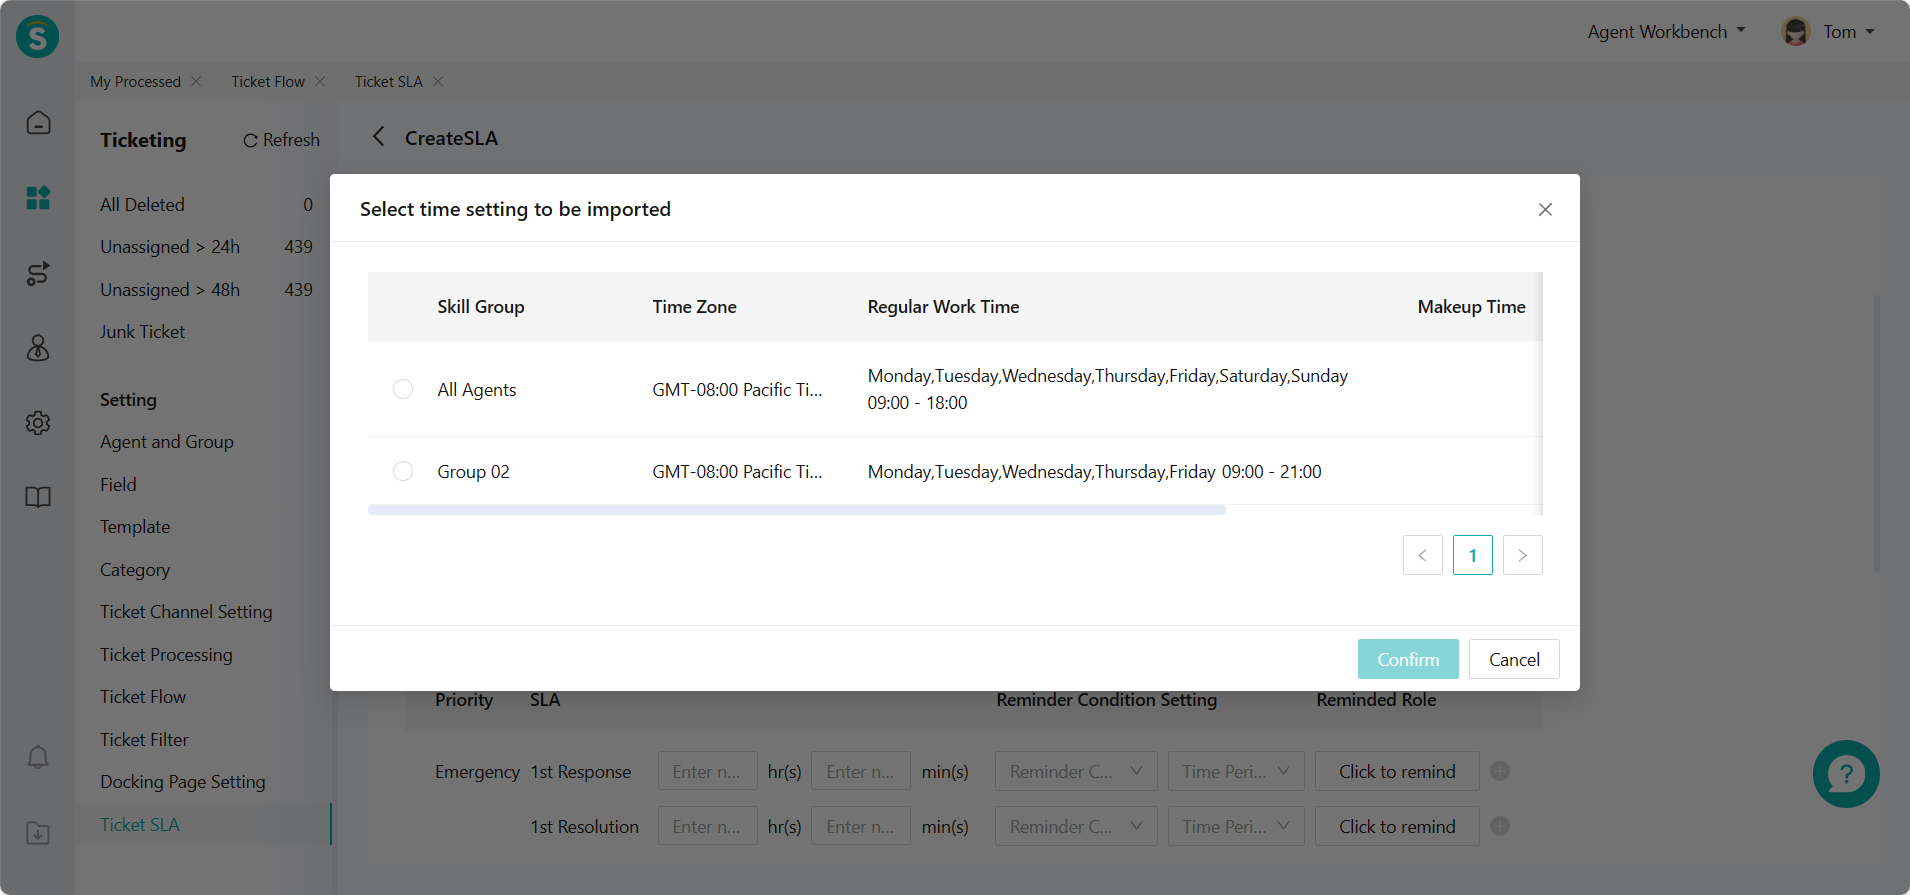Open the Agent Workbench dropdown
Image resolution: width=1910 pixels, height=895 pixels.
tap(1667, 32)
